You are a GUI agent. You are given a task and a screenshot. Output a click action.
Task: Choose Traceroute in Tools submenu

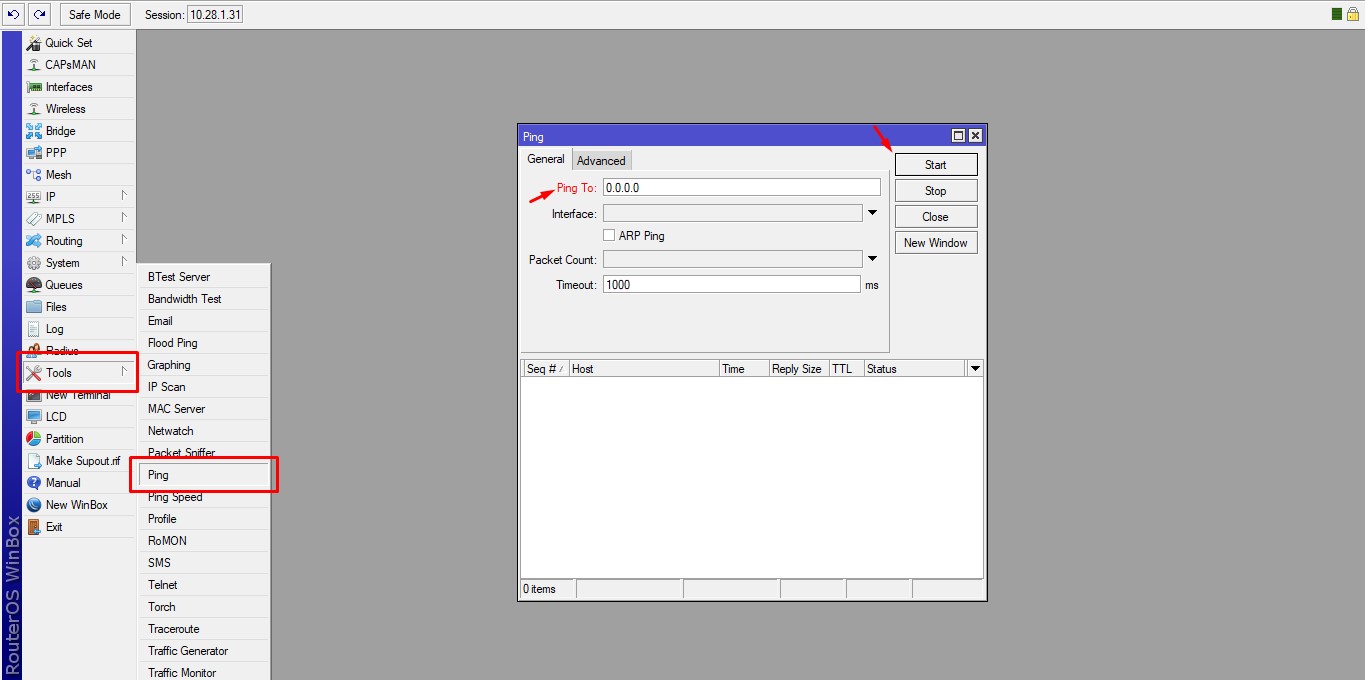tap(205, 629)
